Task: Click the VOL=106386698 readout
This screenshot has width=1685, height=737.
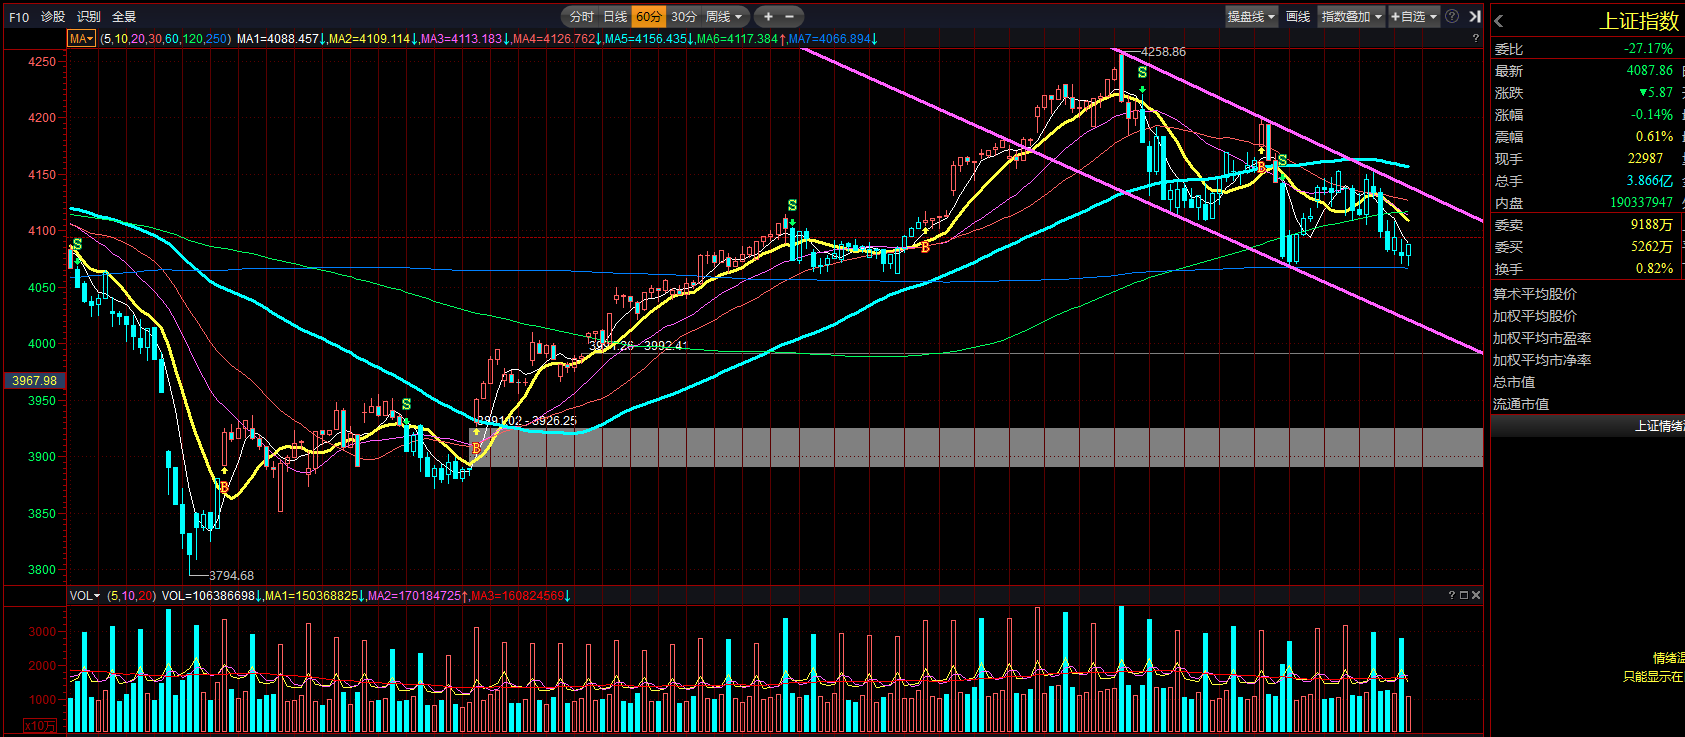Action: [211, 596]
